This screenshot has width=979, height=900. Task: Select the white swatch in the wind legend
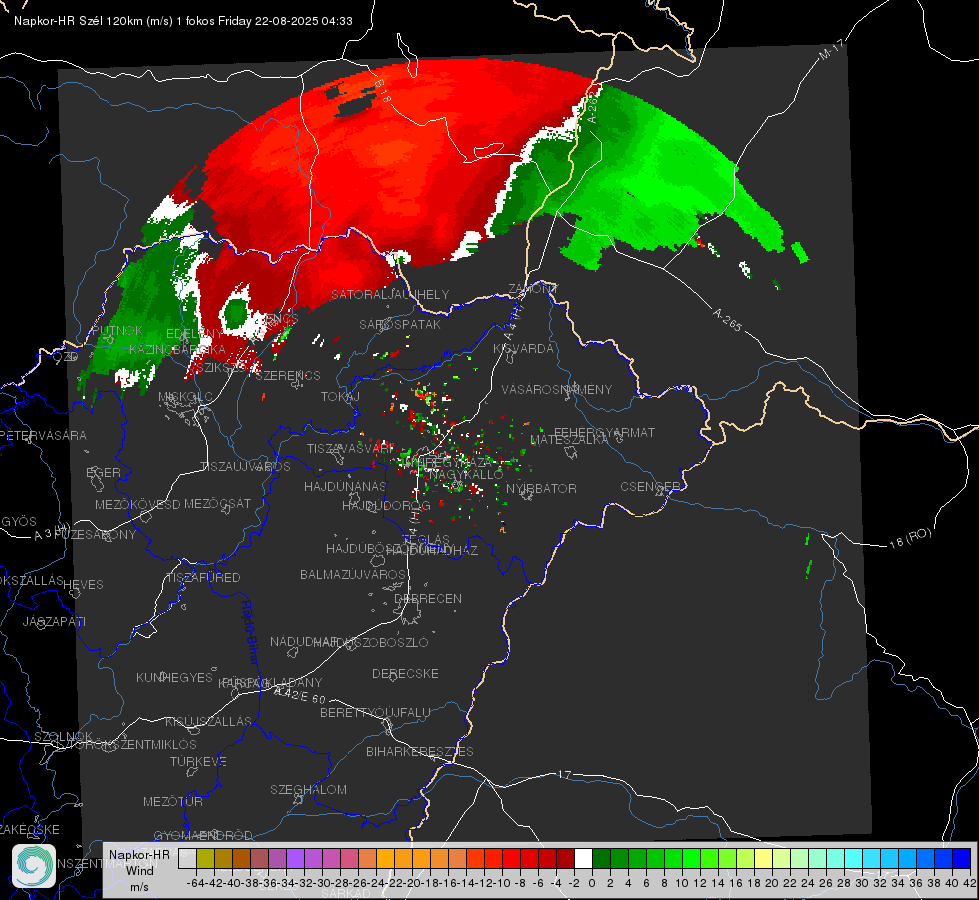(x=583, y=858)
